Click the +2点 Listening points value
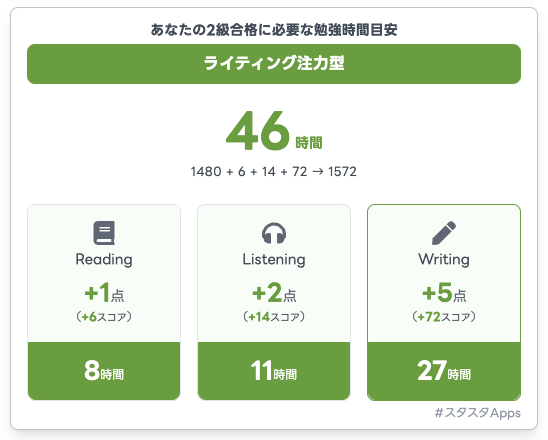The image size is (548, 440). click(274, 292)
